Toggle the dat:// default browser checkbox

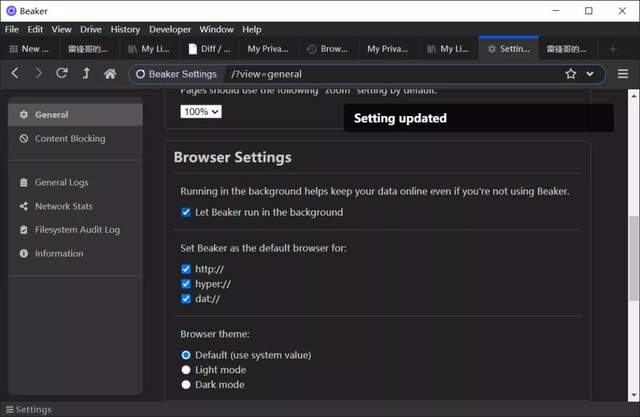(x=186, y=298)
